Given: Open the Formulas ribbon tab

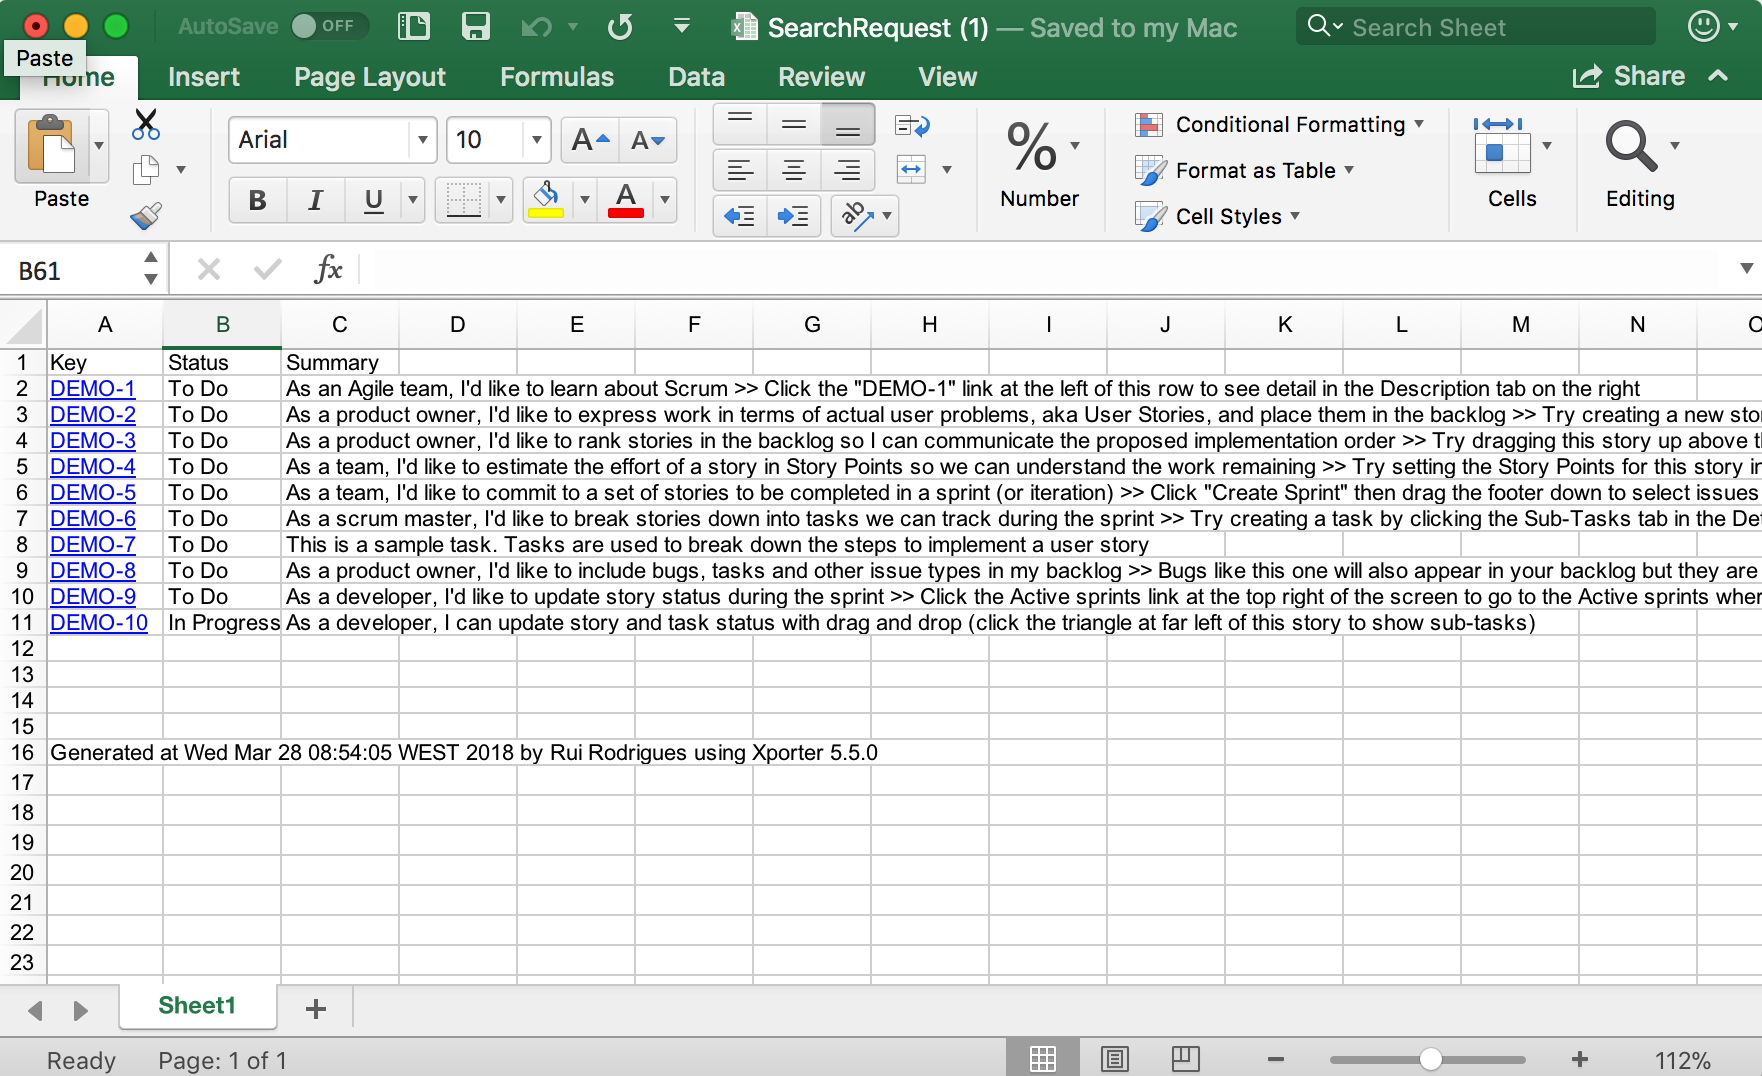Looking at the screenshot, I should tap(556, 77).
